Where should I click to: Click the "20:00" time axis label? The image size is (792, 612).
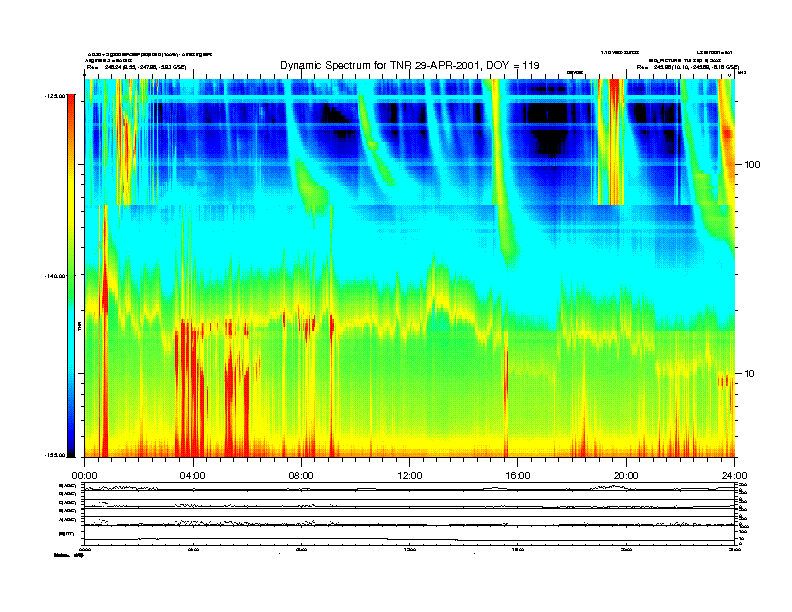[x=626, y=476]
